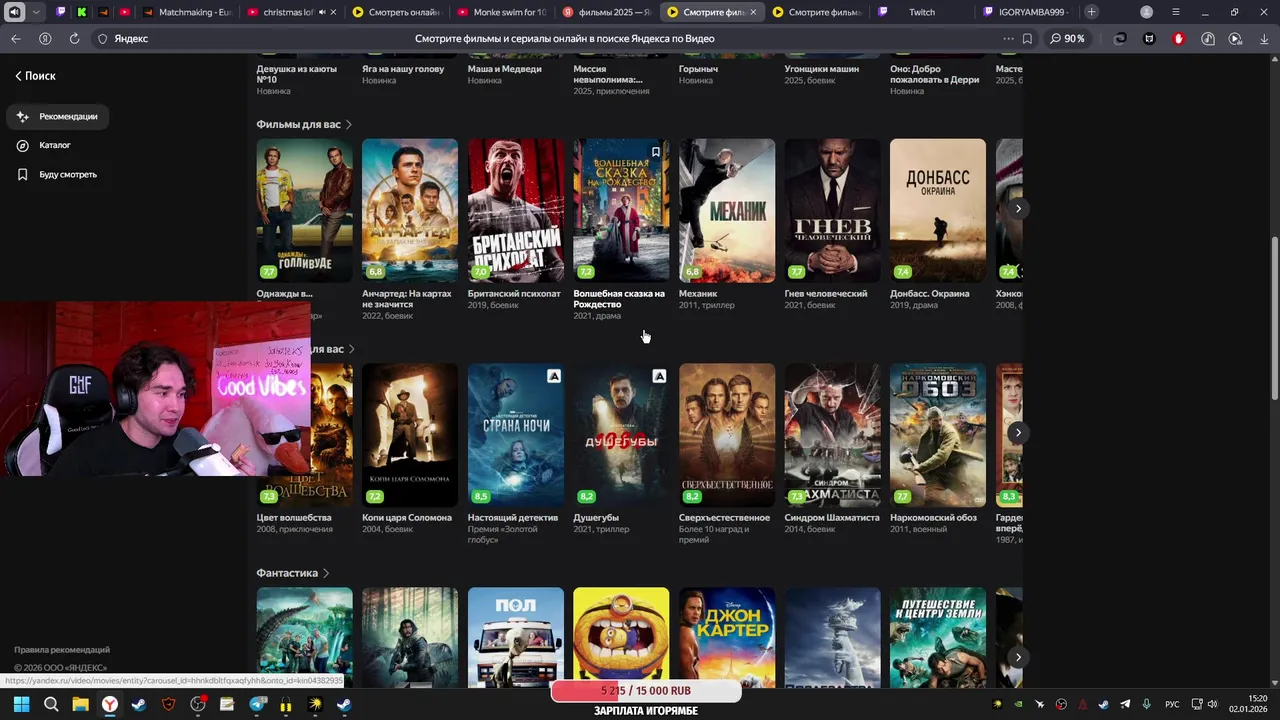Click the microphone tray icon

1146,704
